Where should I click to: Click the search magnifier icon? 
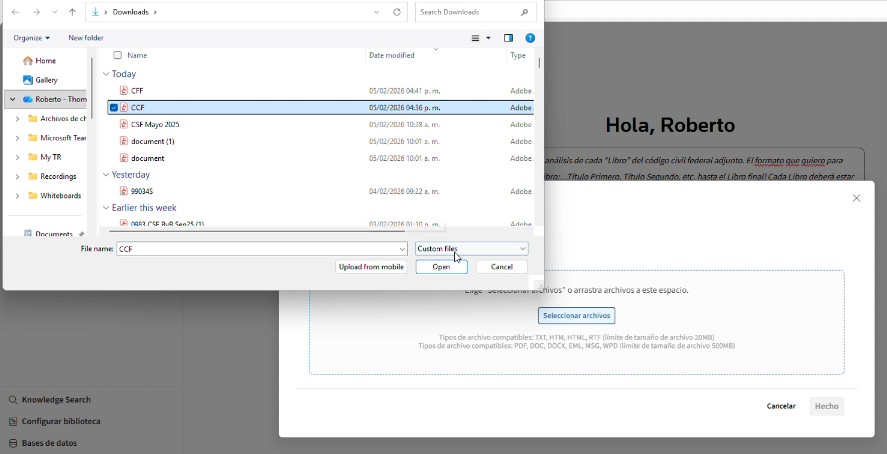tap(524, 12)
